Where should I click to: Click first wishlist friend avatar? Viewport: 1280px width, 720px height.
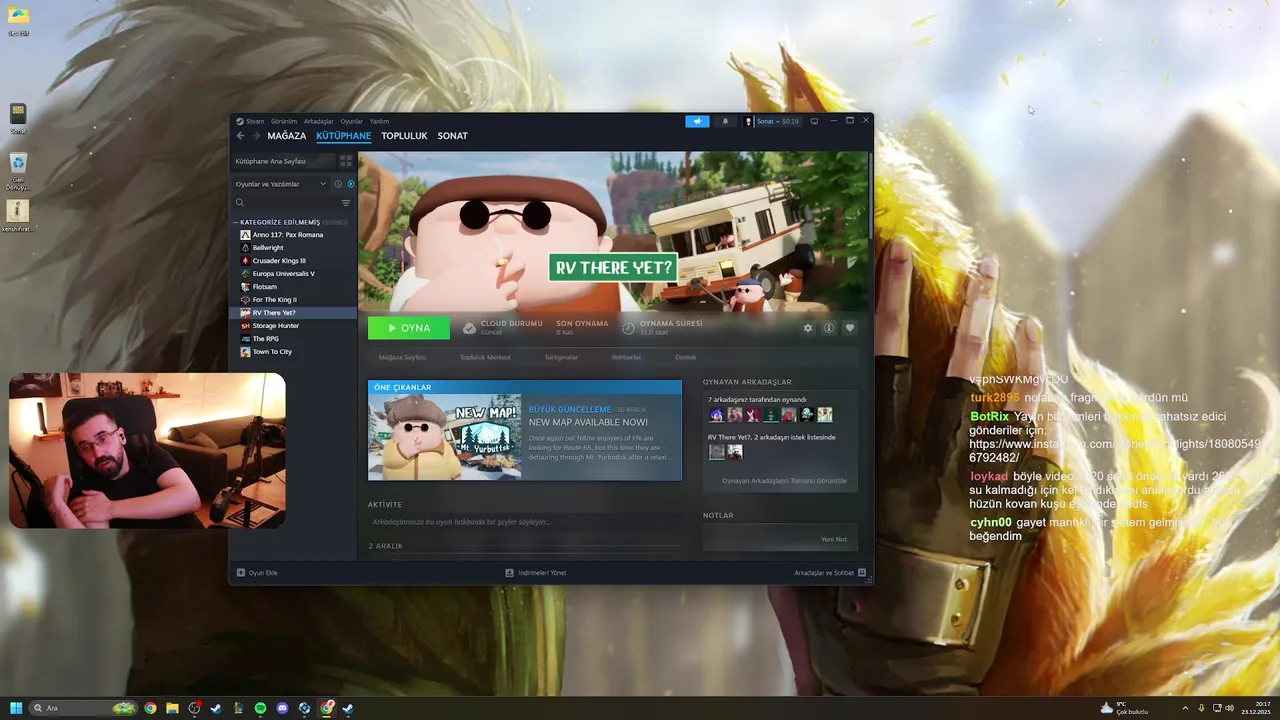coord(716,452)
